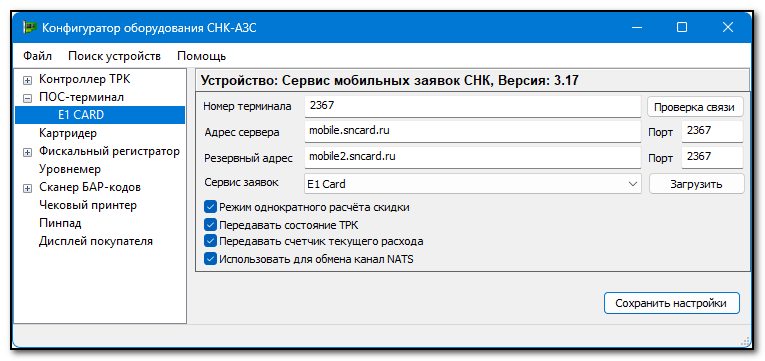
Task: Click the Адрес сервера label
Action: pos(242,132)
